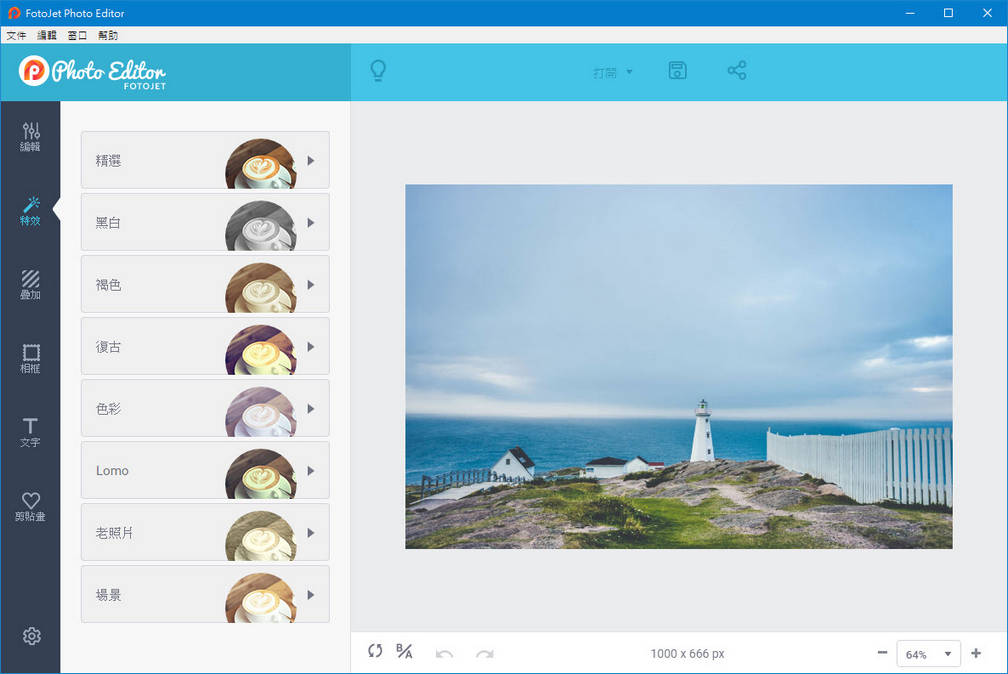Click the settings gear at bottom left
Screen dimensions: 1008x674
[31, 636]
